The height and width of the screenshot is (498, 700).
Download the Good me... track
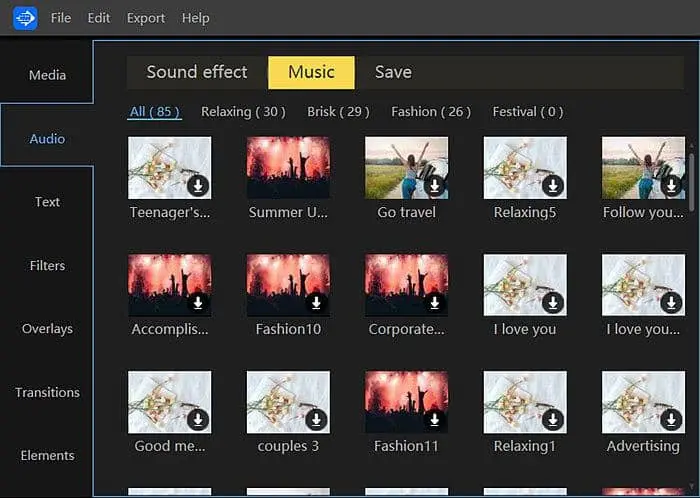(x=198, y=420)
